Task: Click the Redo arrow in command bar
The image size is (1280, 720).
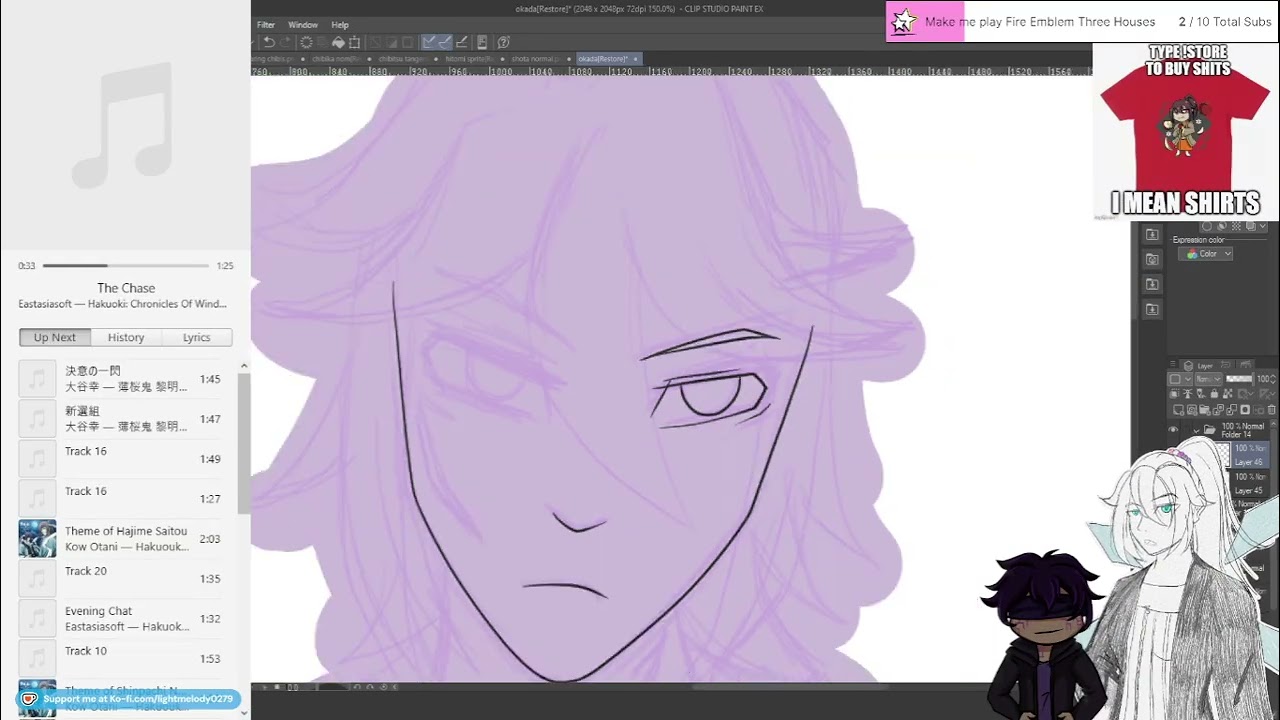Action: point(285,42)
